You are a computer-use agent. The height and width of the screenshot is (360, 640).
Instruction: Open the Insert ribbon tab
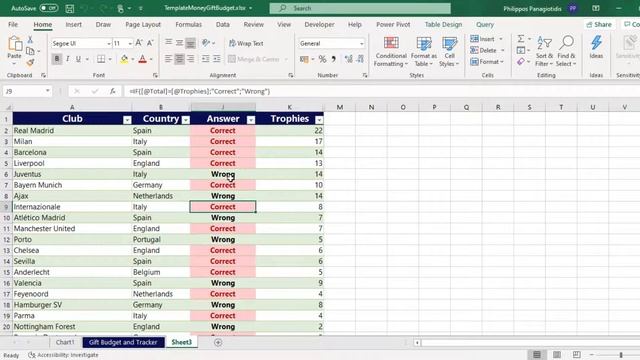[x=73, y=24]
